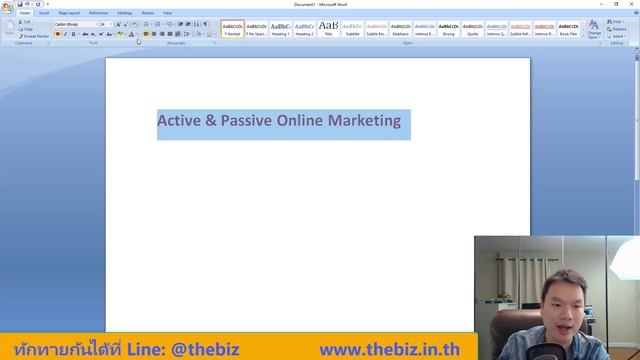Apply the Quote style
640x360 pixels.
(x=473, y=29)
